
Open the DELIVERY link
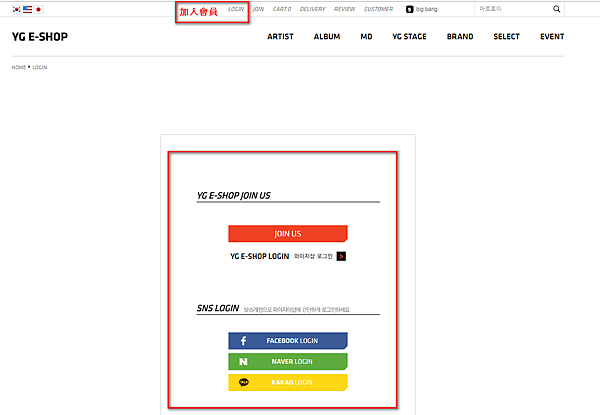313,9
